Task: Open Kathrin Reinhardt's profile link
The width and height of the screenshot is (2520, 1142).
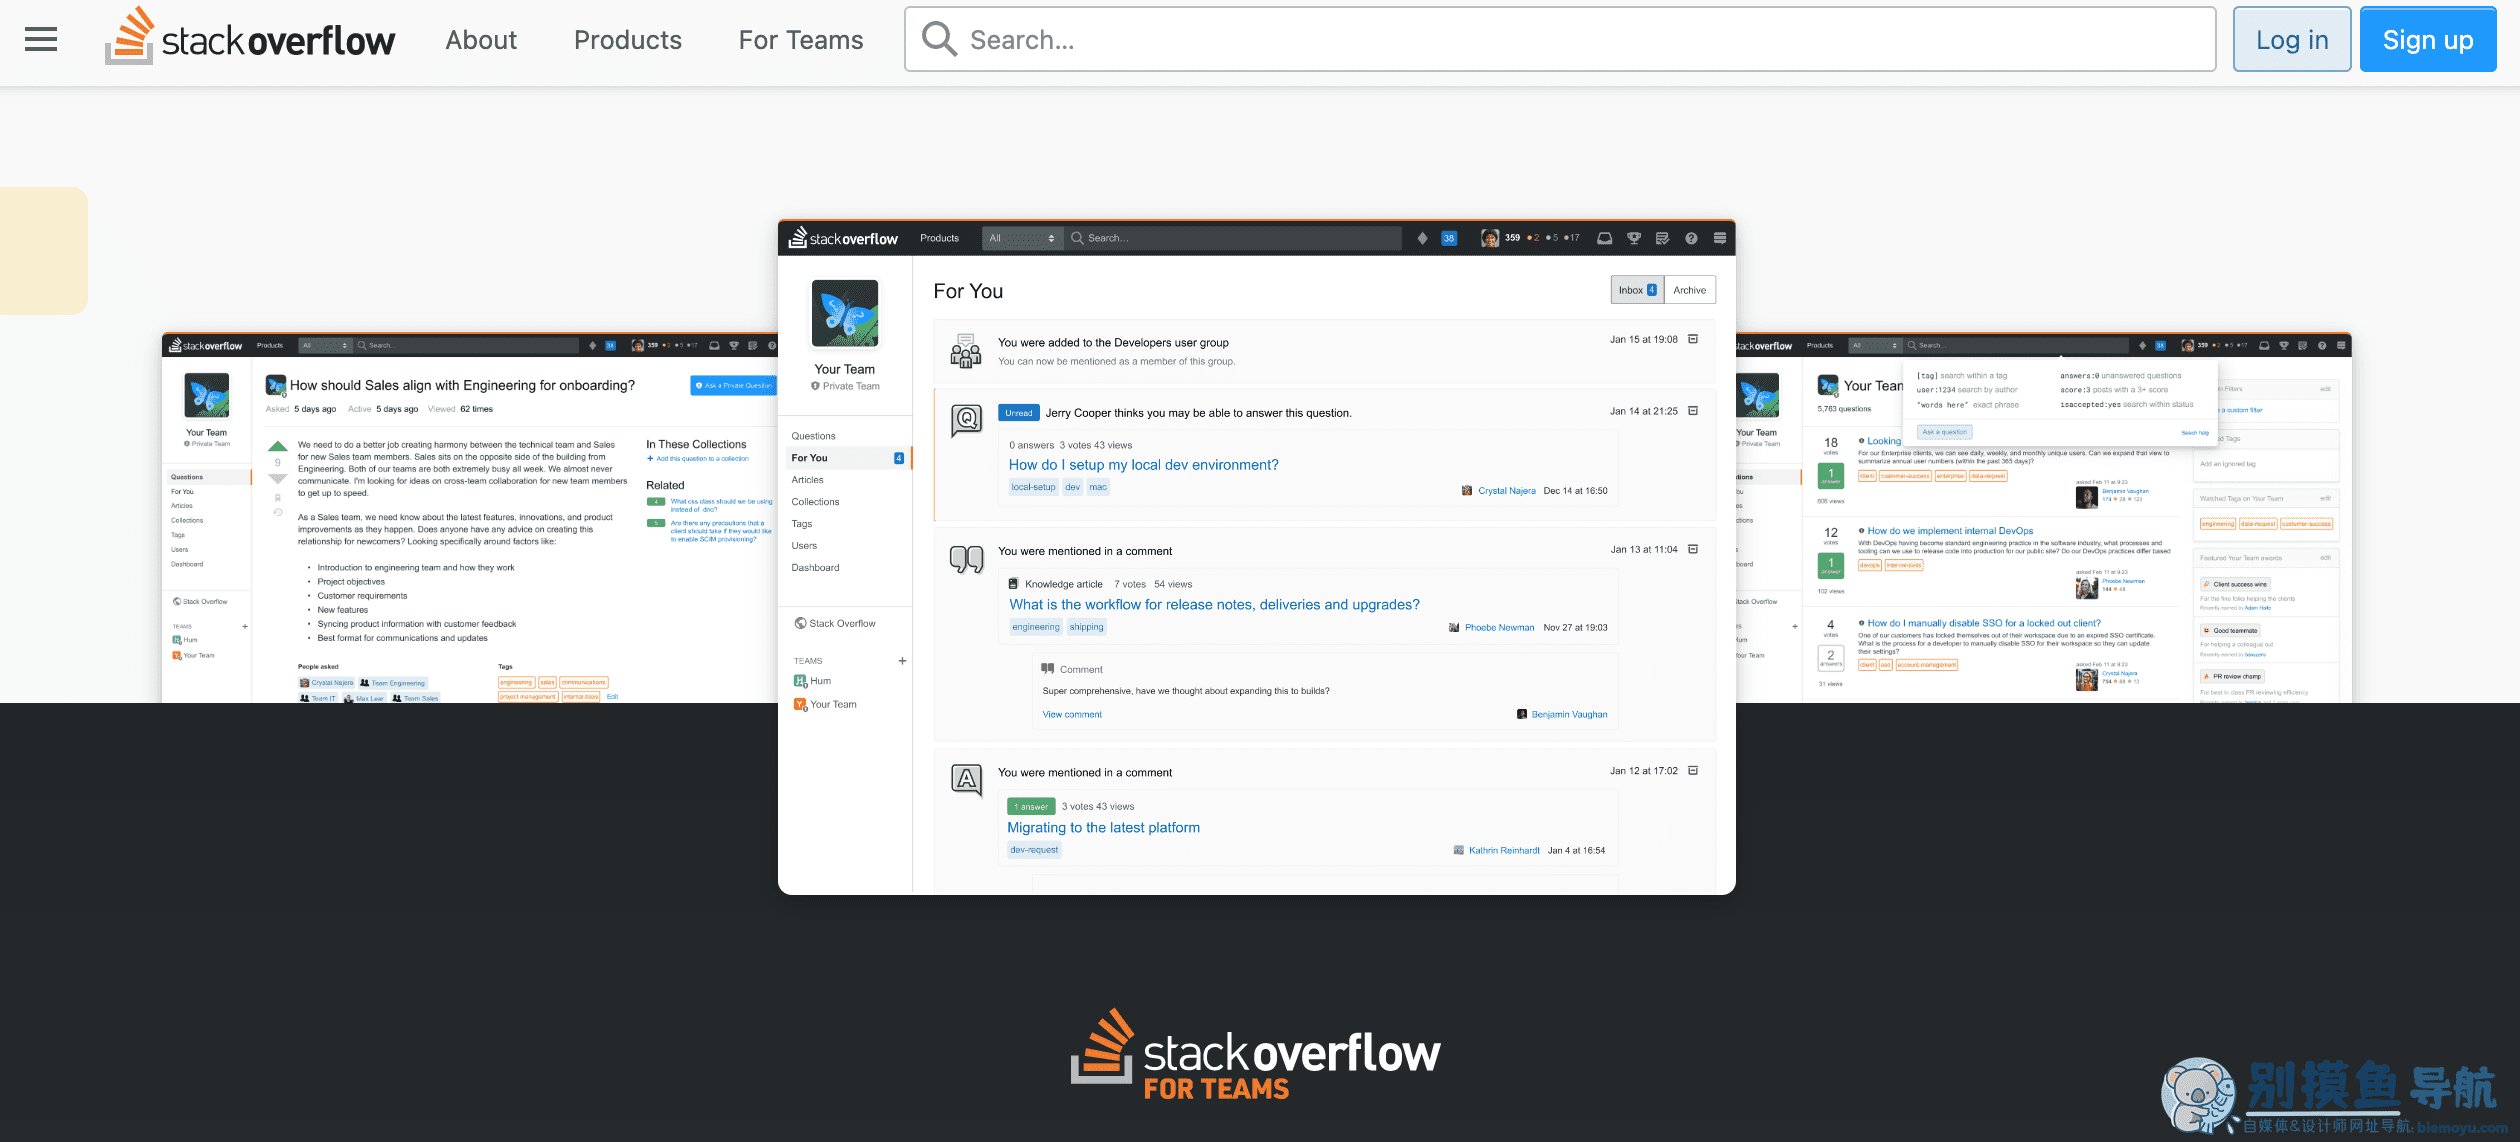Action: pos(1504,851)
